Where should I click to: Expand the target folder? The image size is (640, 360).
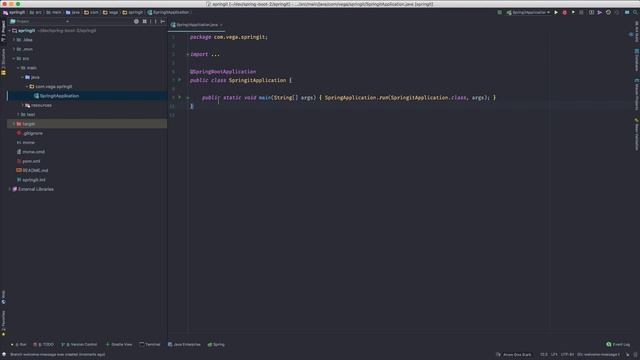[14, 124]
